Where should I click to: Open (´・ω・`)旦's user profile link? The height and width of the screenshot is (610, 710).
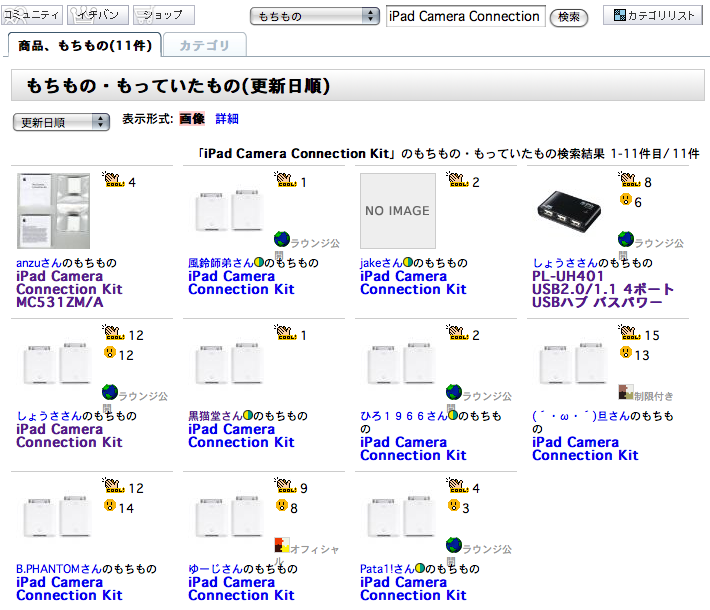[581, 416]
